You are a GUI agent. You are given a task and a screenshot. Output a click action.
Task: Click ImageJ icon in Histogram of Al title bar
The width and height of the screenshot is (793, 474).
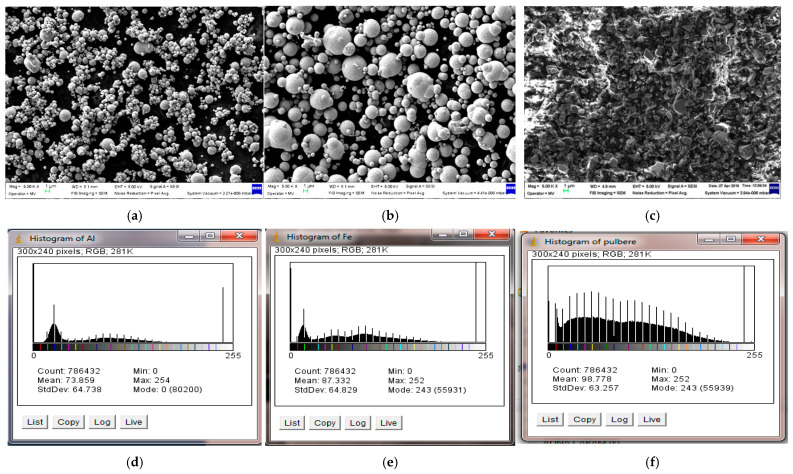[x=19, y=238]
